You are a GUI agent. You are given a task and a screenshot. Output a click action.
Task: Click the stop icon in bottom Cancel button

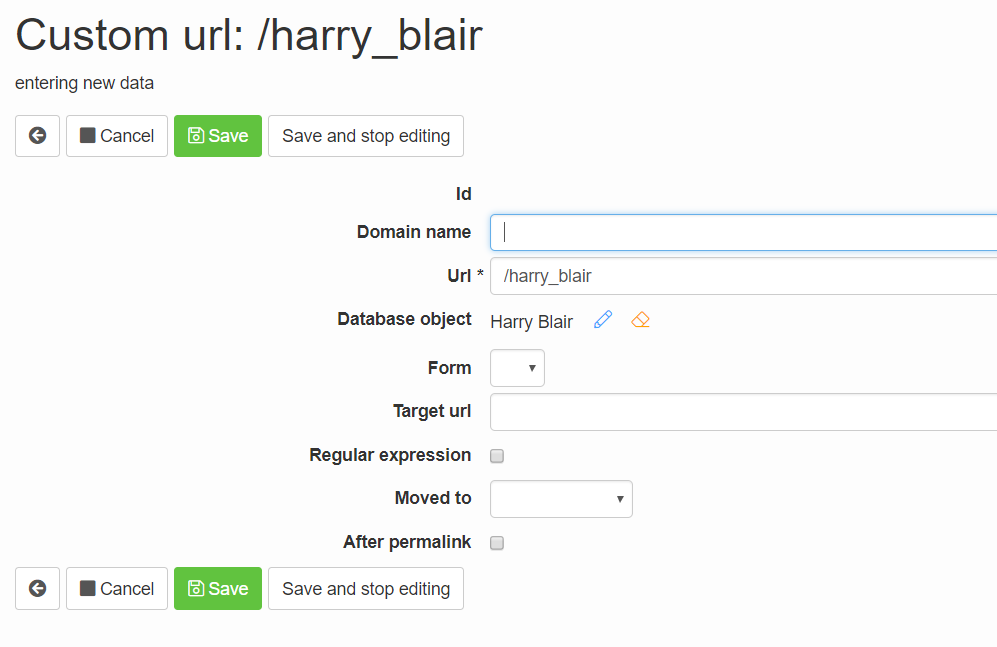point(91,588)
